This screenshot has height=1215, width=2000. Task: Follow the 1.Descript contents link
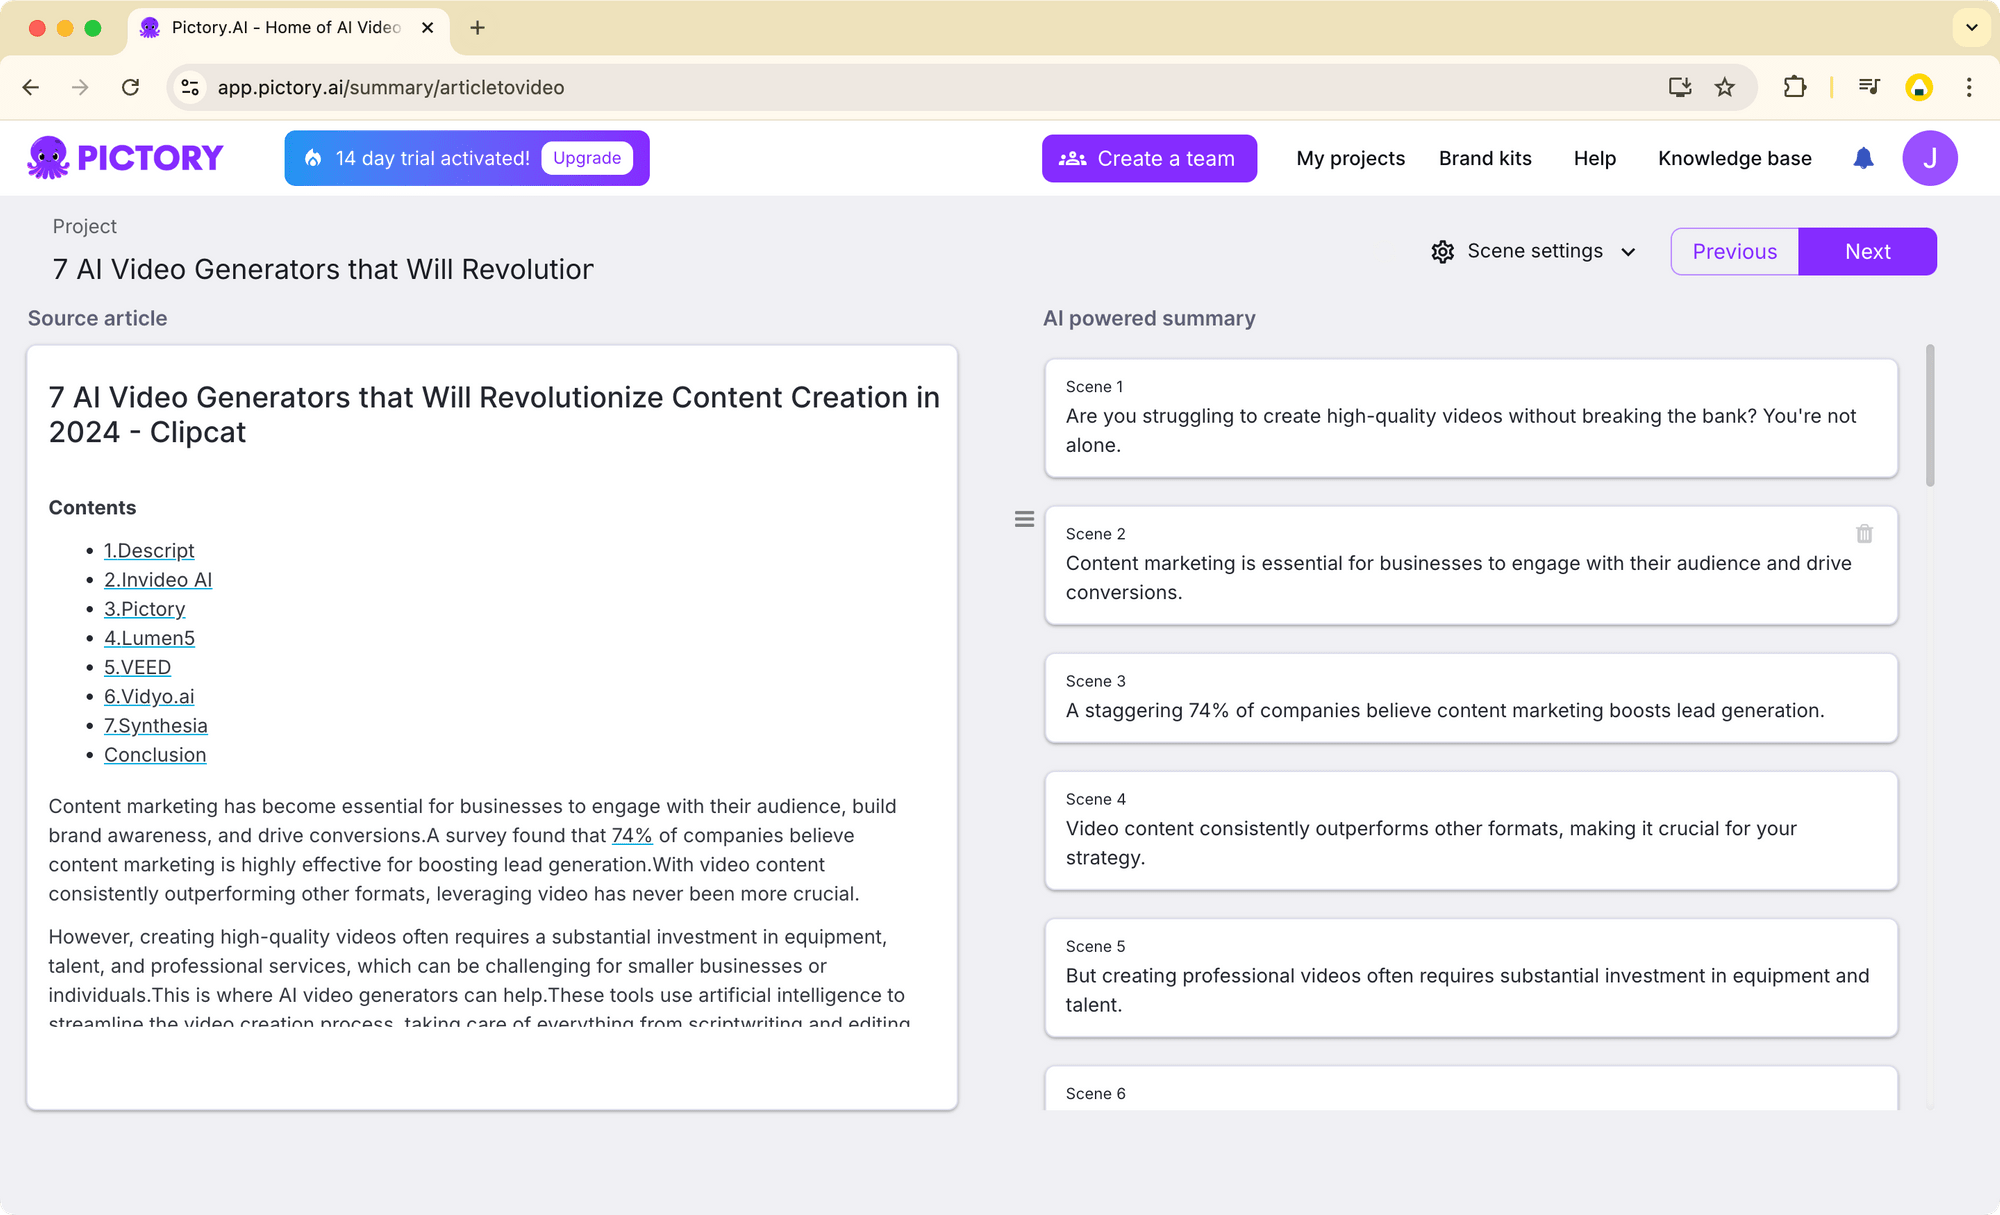coord(149,551)
